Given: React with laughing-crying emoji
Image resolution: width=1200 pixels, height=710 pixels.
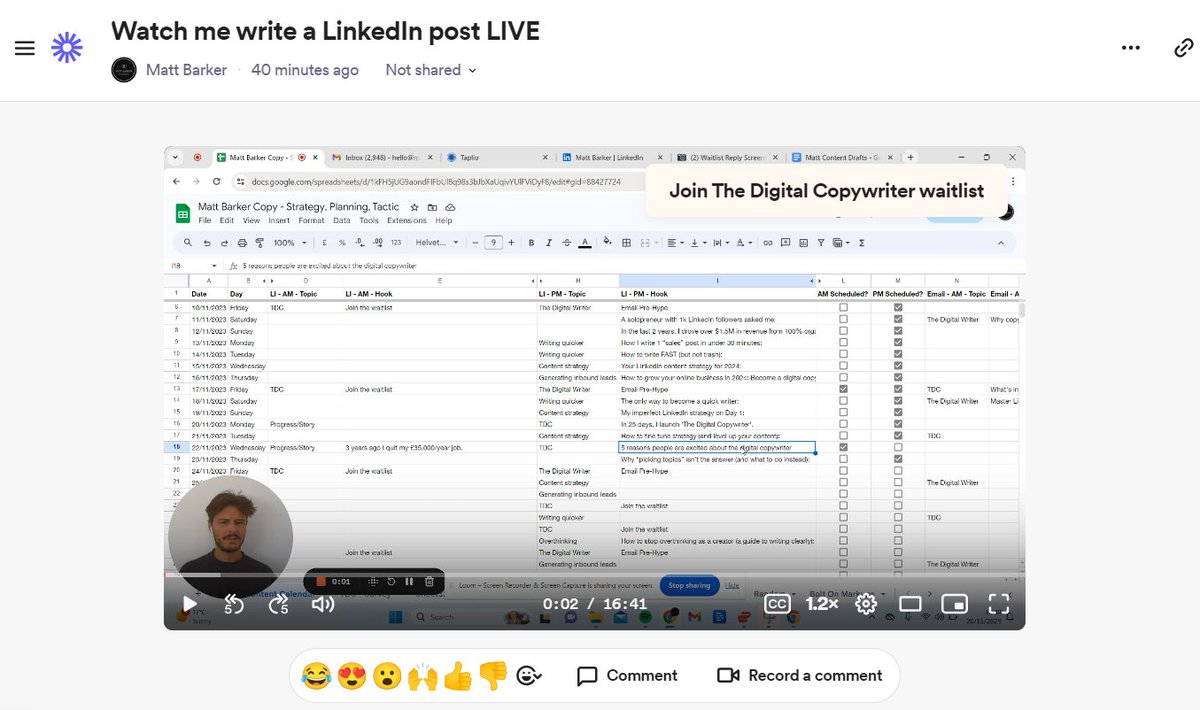Looking at the screenshot, I should 316,676.
